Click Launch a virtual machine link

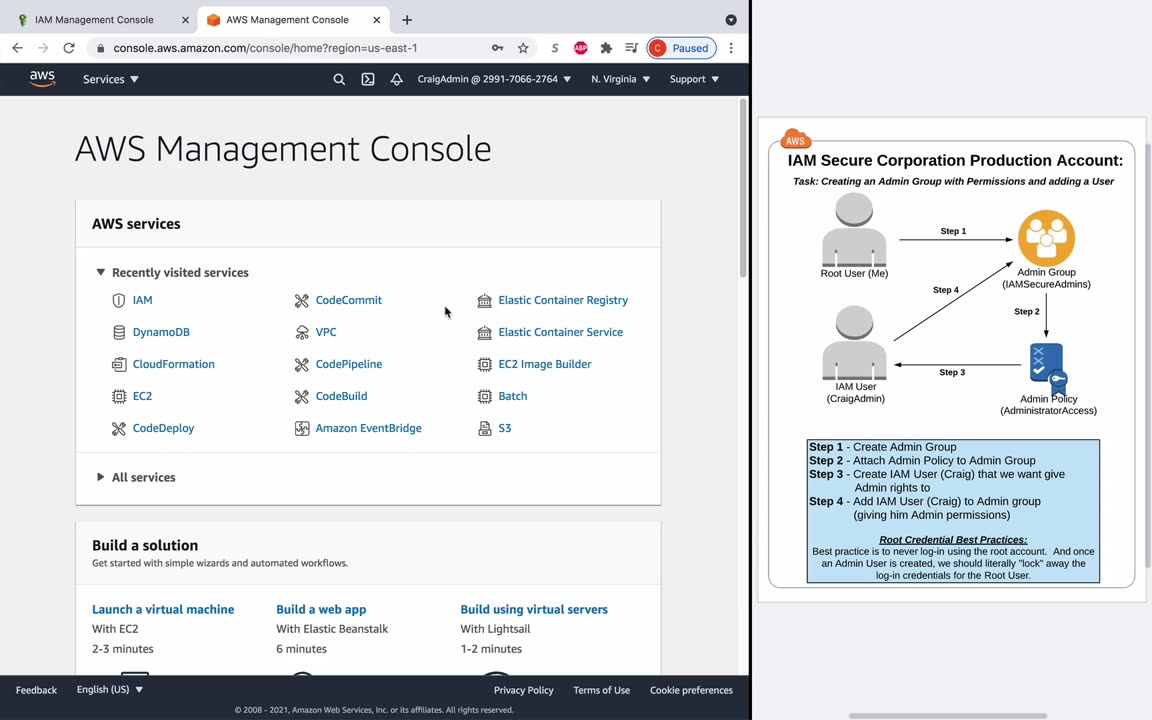click(x=163, y=610)
